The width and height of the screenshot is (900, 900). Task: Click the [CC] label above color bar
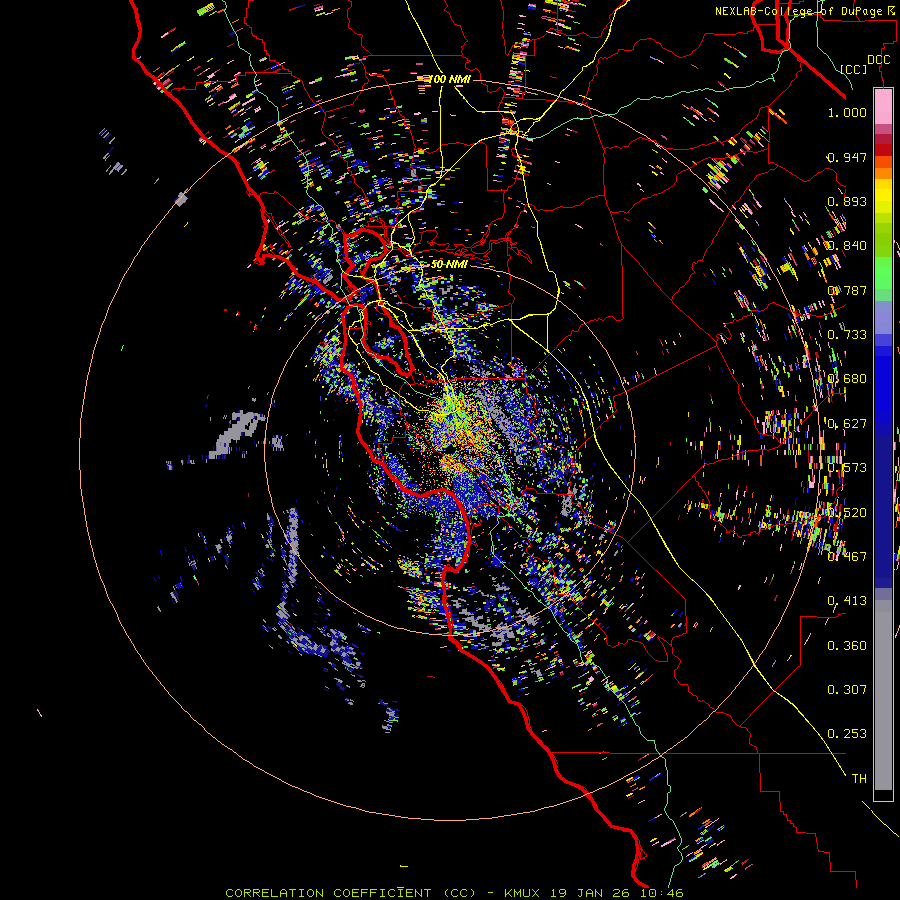pos(854,69)
